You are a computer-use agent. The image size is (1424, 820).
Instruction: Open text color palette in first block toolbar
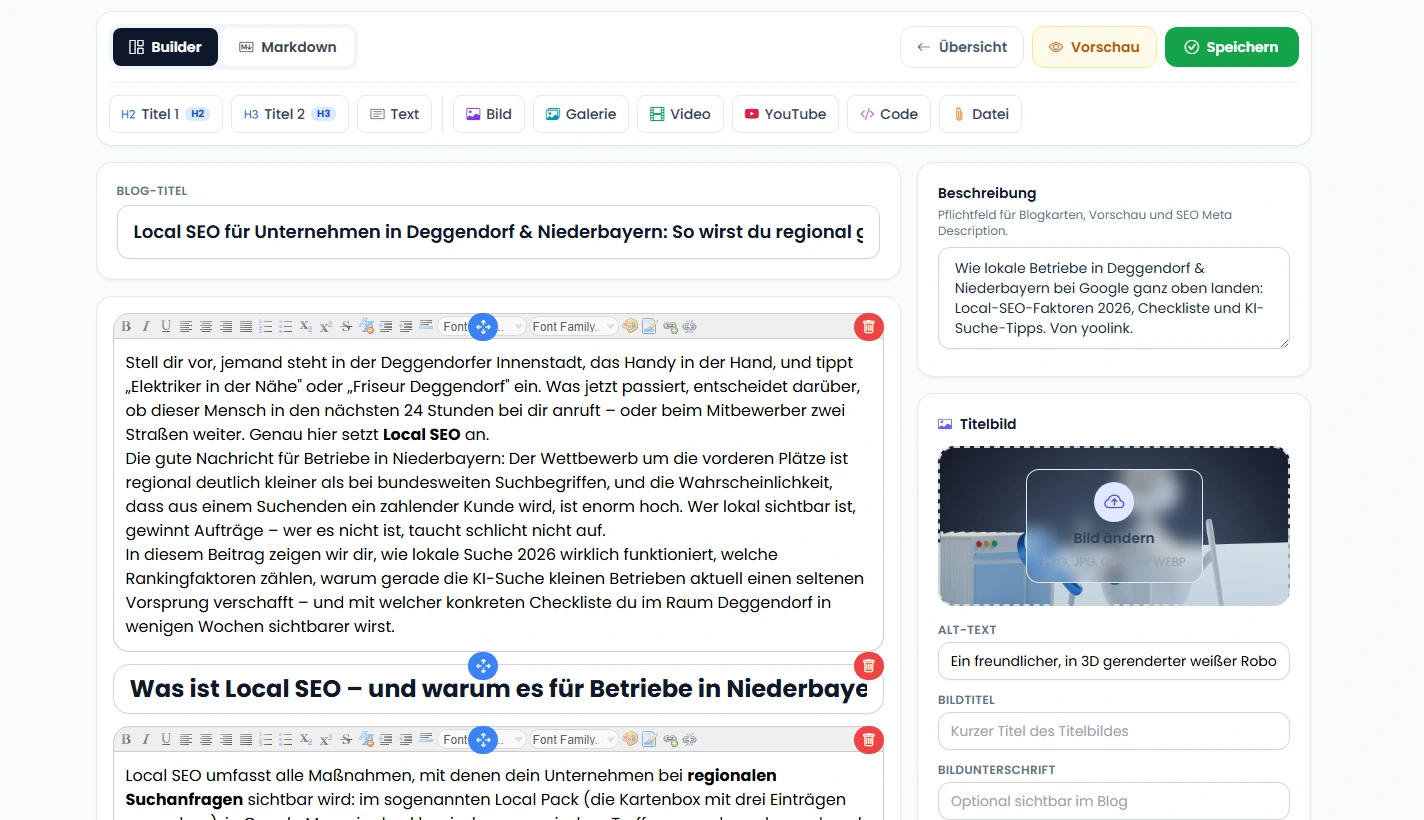click(629, 326)
